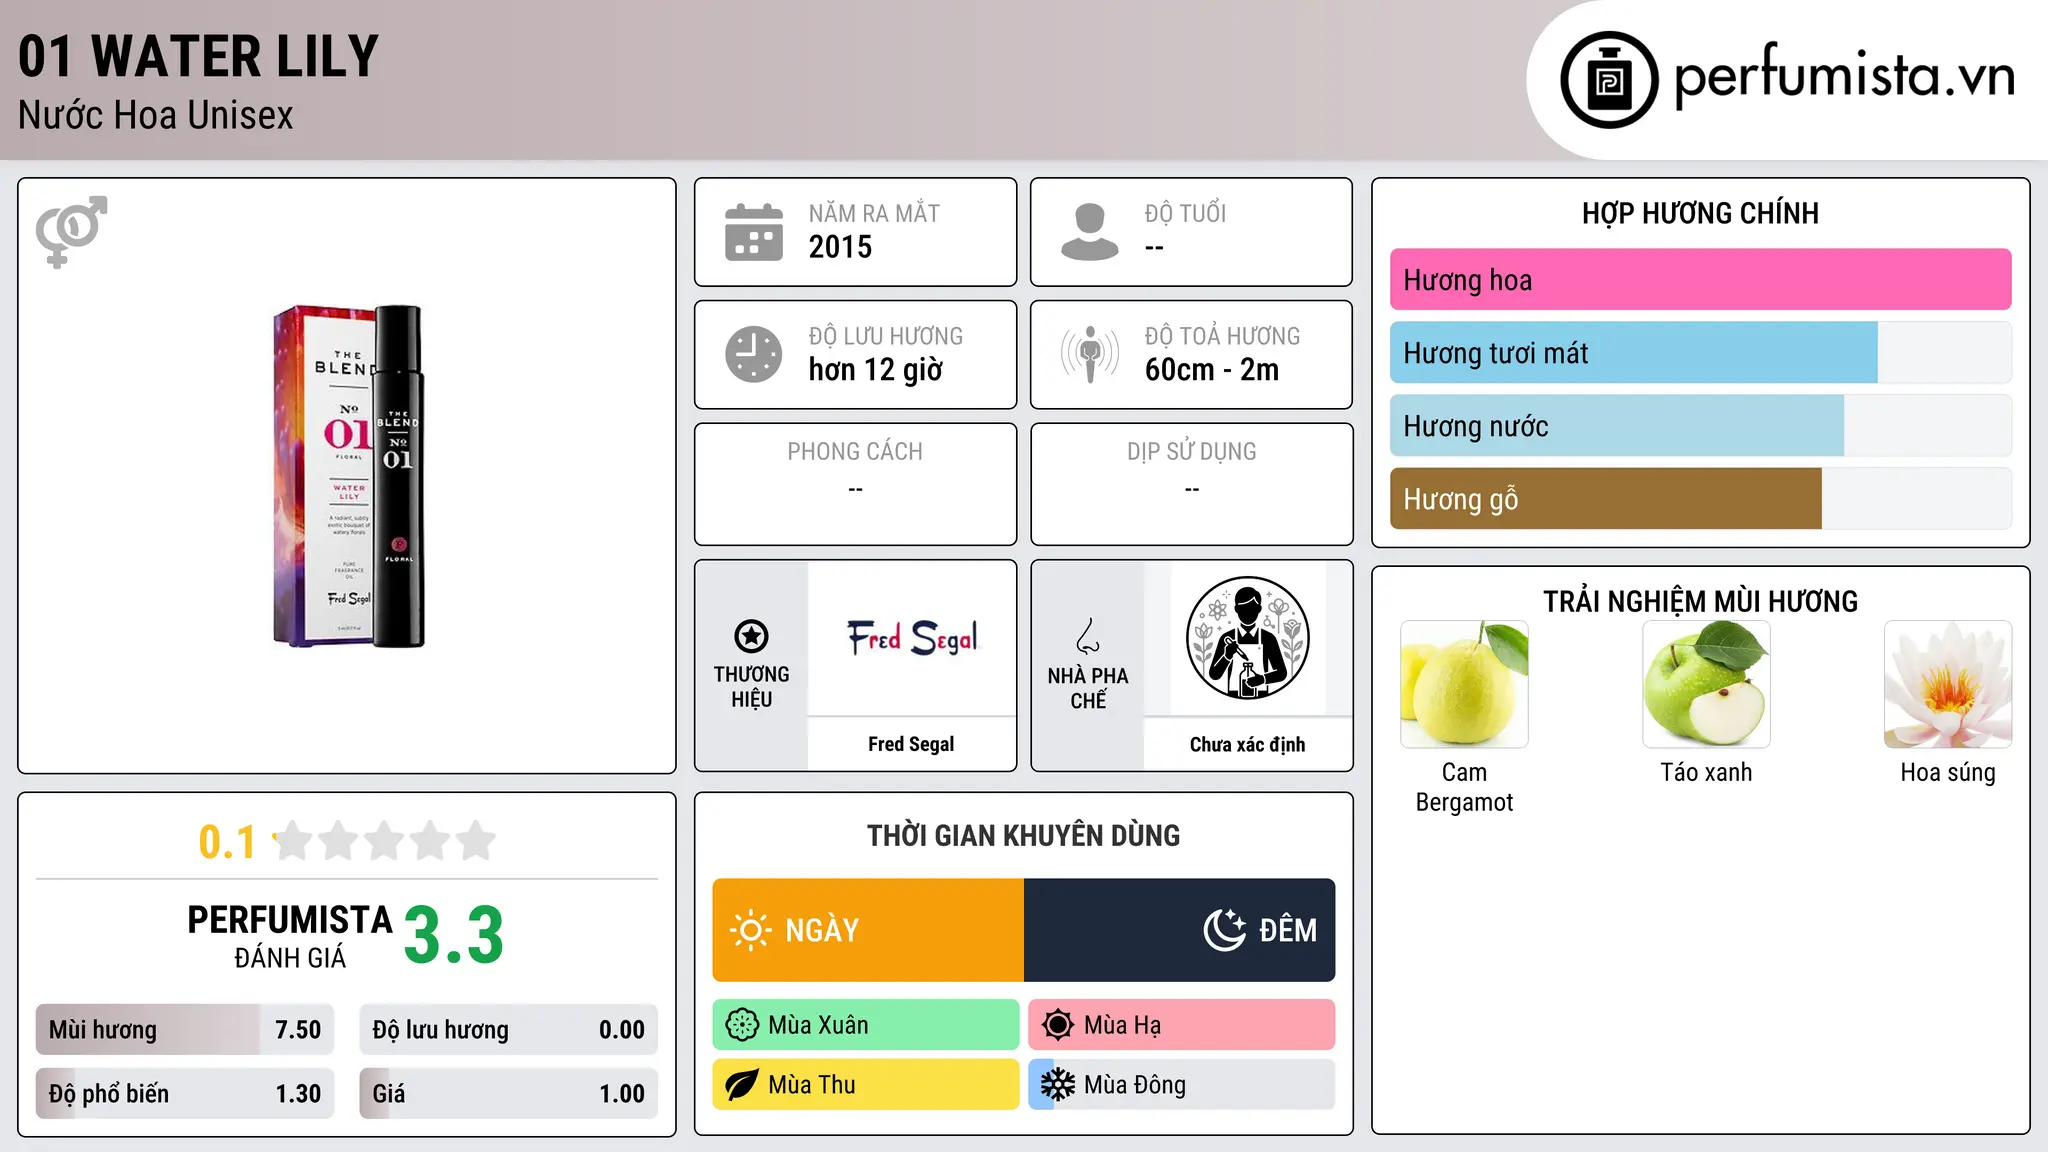Image resolution: width=2048 pixels, height=1152 pixels.
Task: Click the launch year value 2015
Action: pos(840,247)
